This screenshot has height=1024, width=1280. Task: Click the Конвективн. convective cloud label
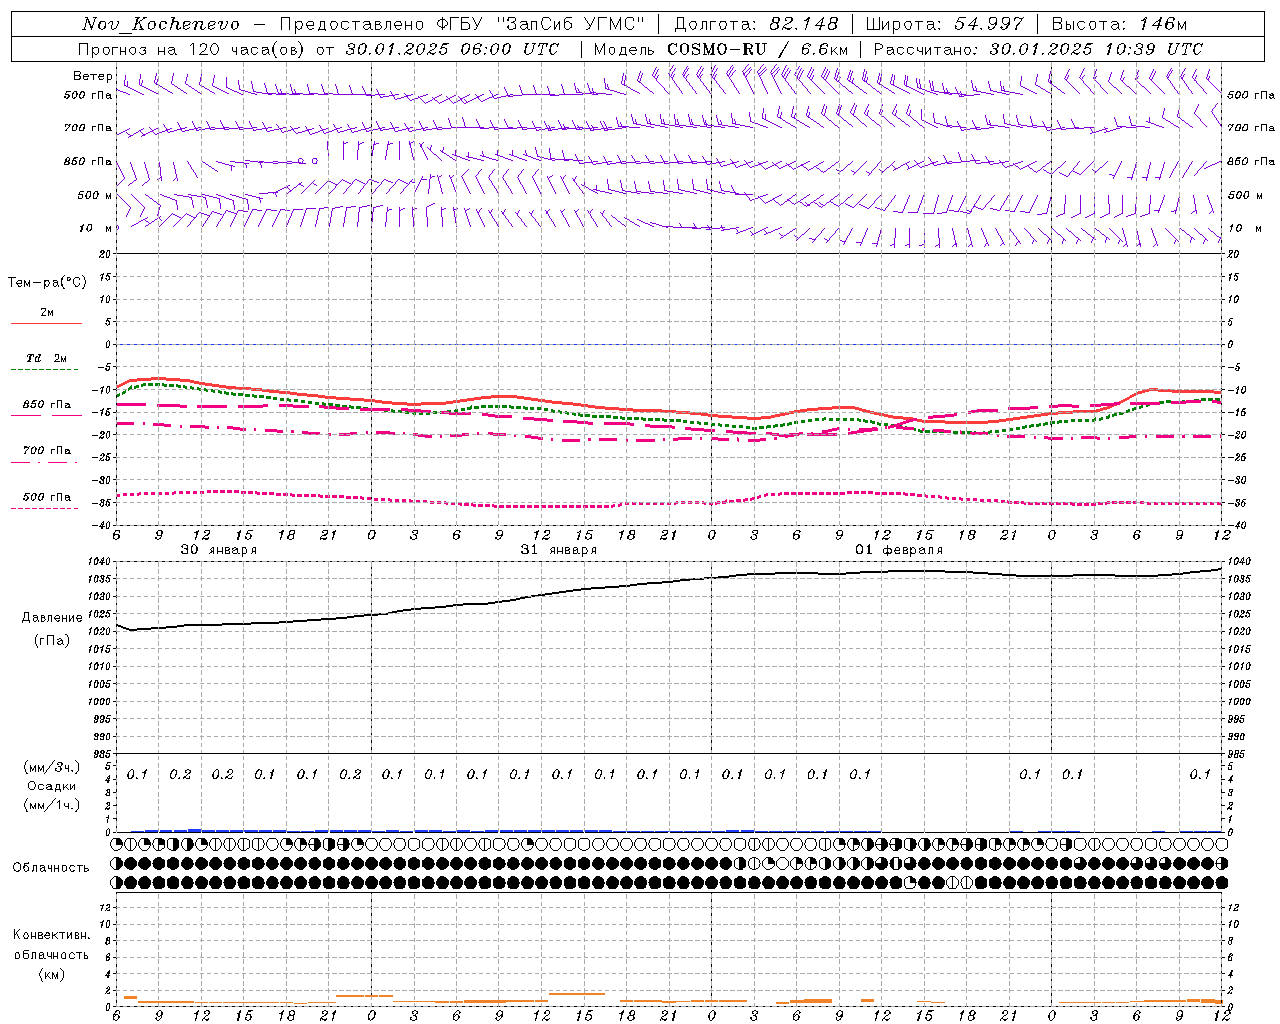(x=51, y=935)
